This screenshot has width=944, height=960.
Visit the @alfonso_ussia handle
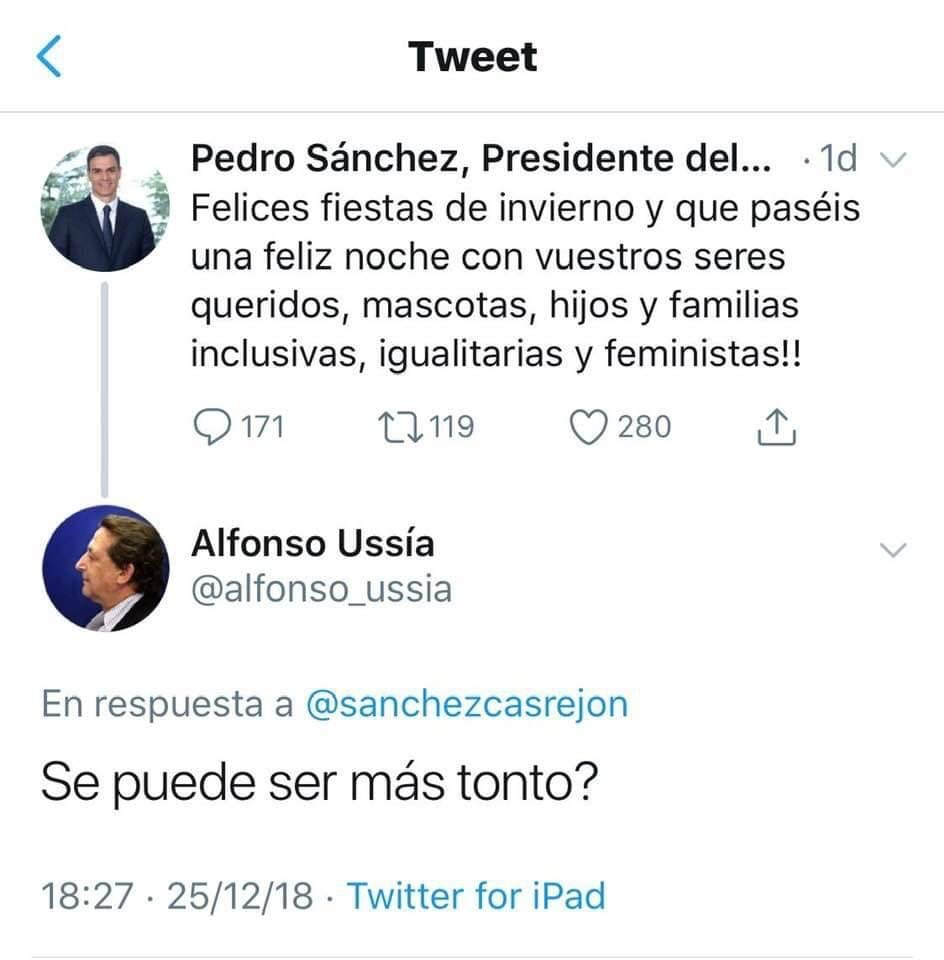pos(321,589)
